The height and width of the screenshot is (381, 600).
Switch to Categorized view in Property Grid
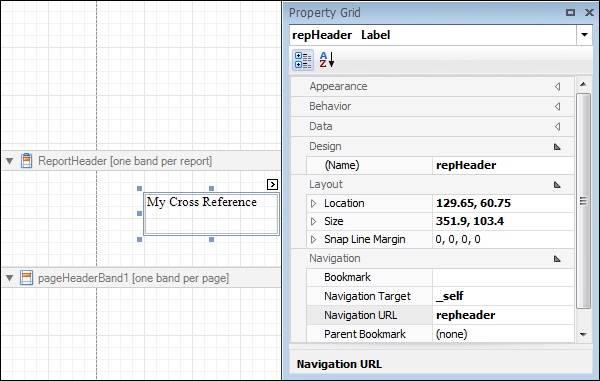pos(303,60)
